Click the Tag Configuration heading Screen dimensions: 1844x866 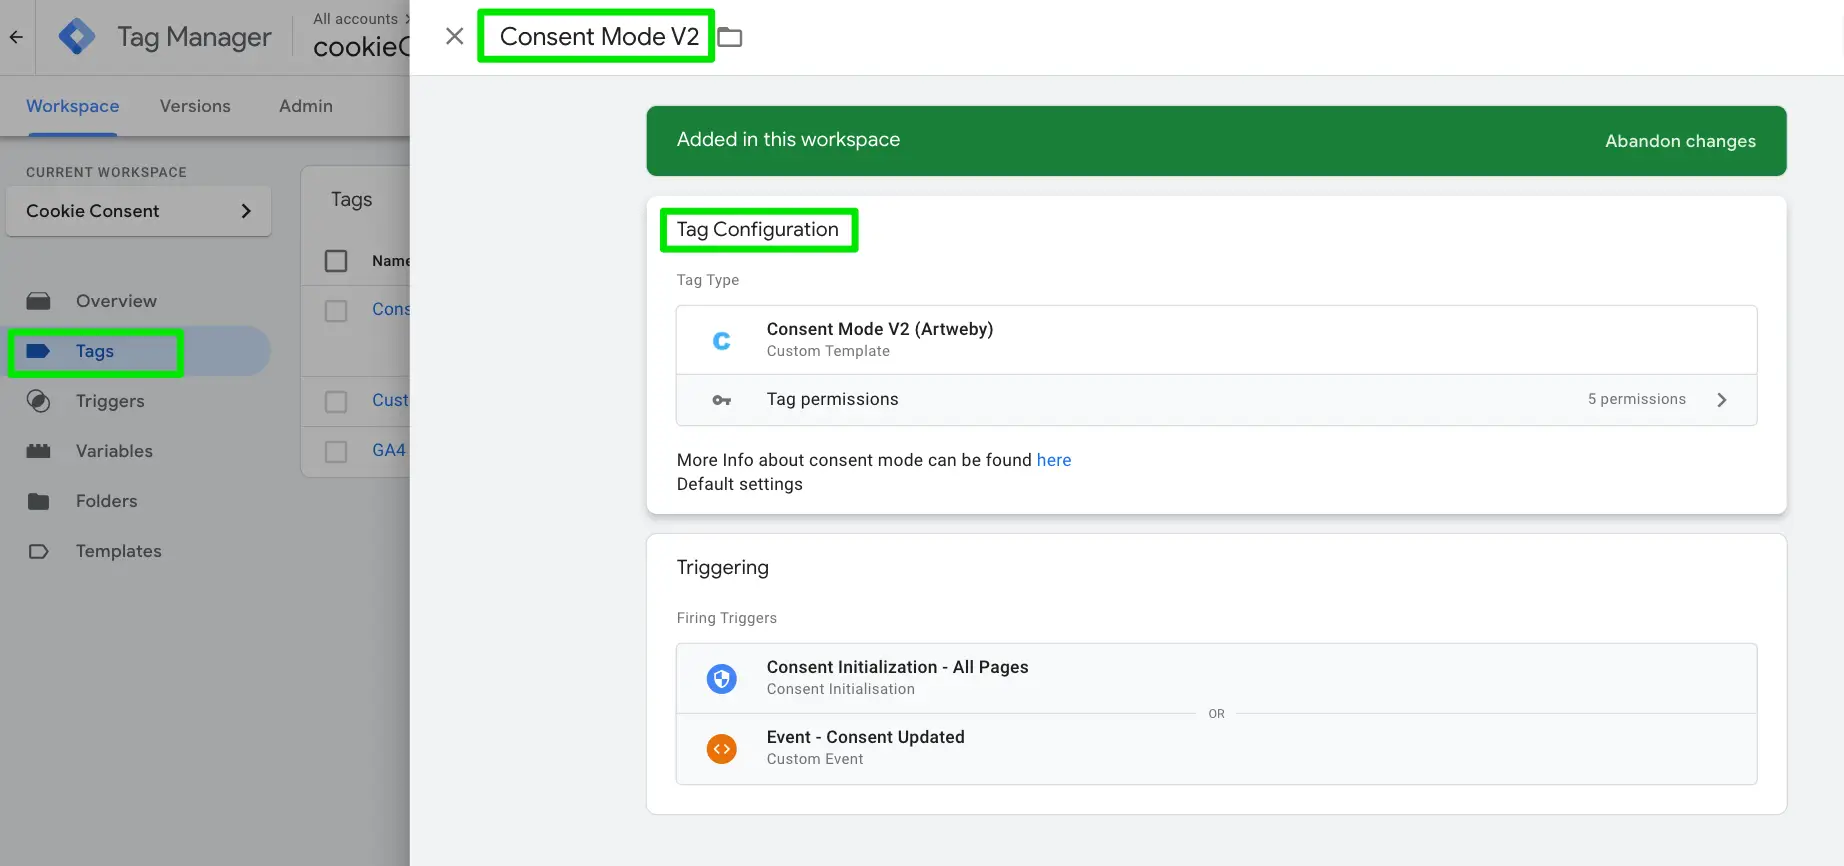tap(757, 229)
